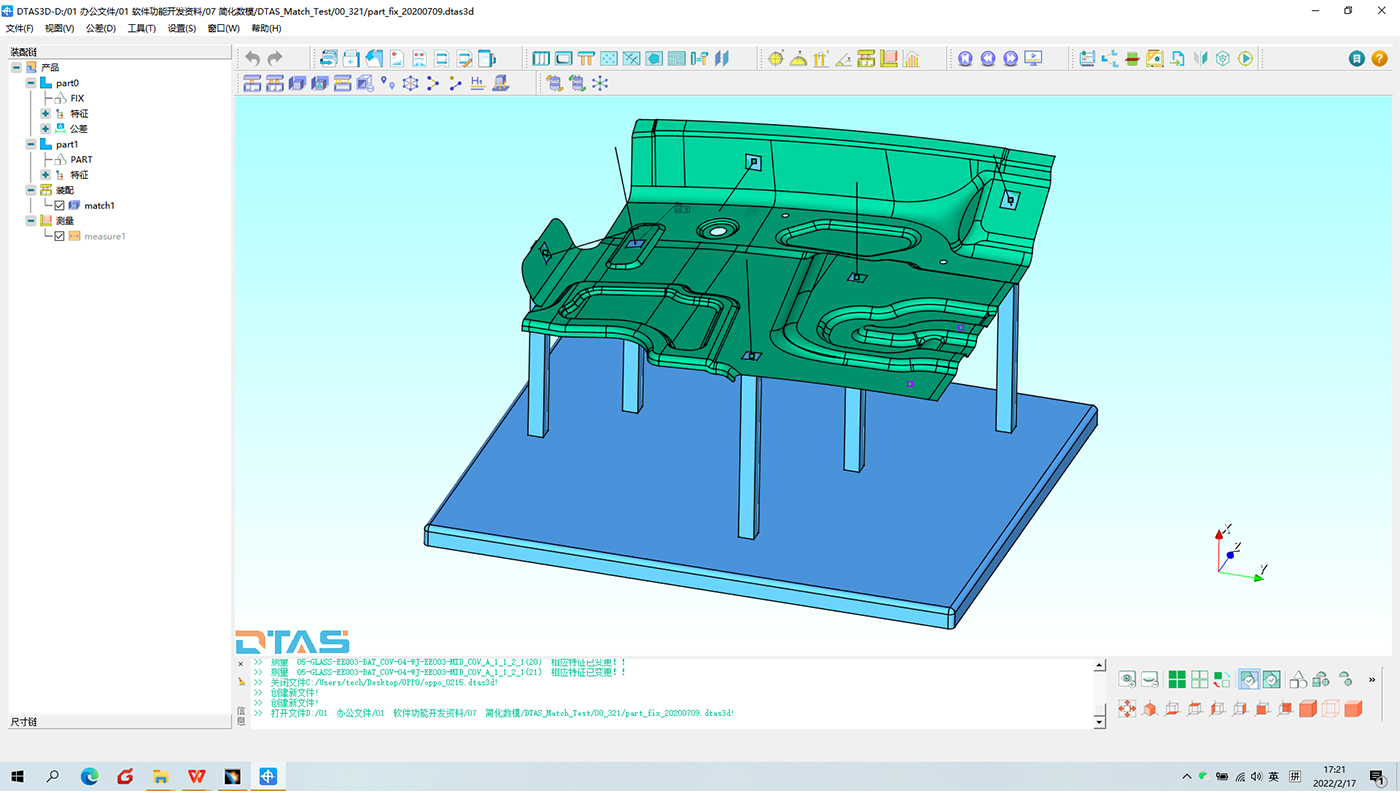This screenshot has height=793, width=1400.
Task: Expand the 特征 node under part1
Action: click(x=45, y=175)
